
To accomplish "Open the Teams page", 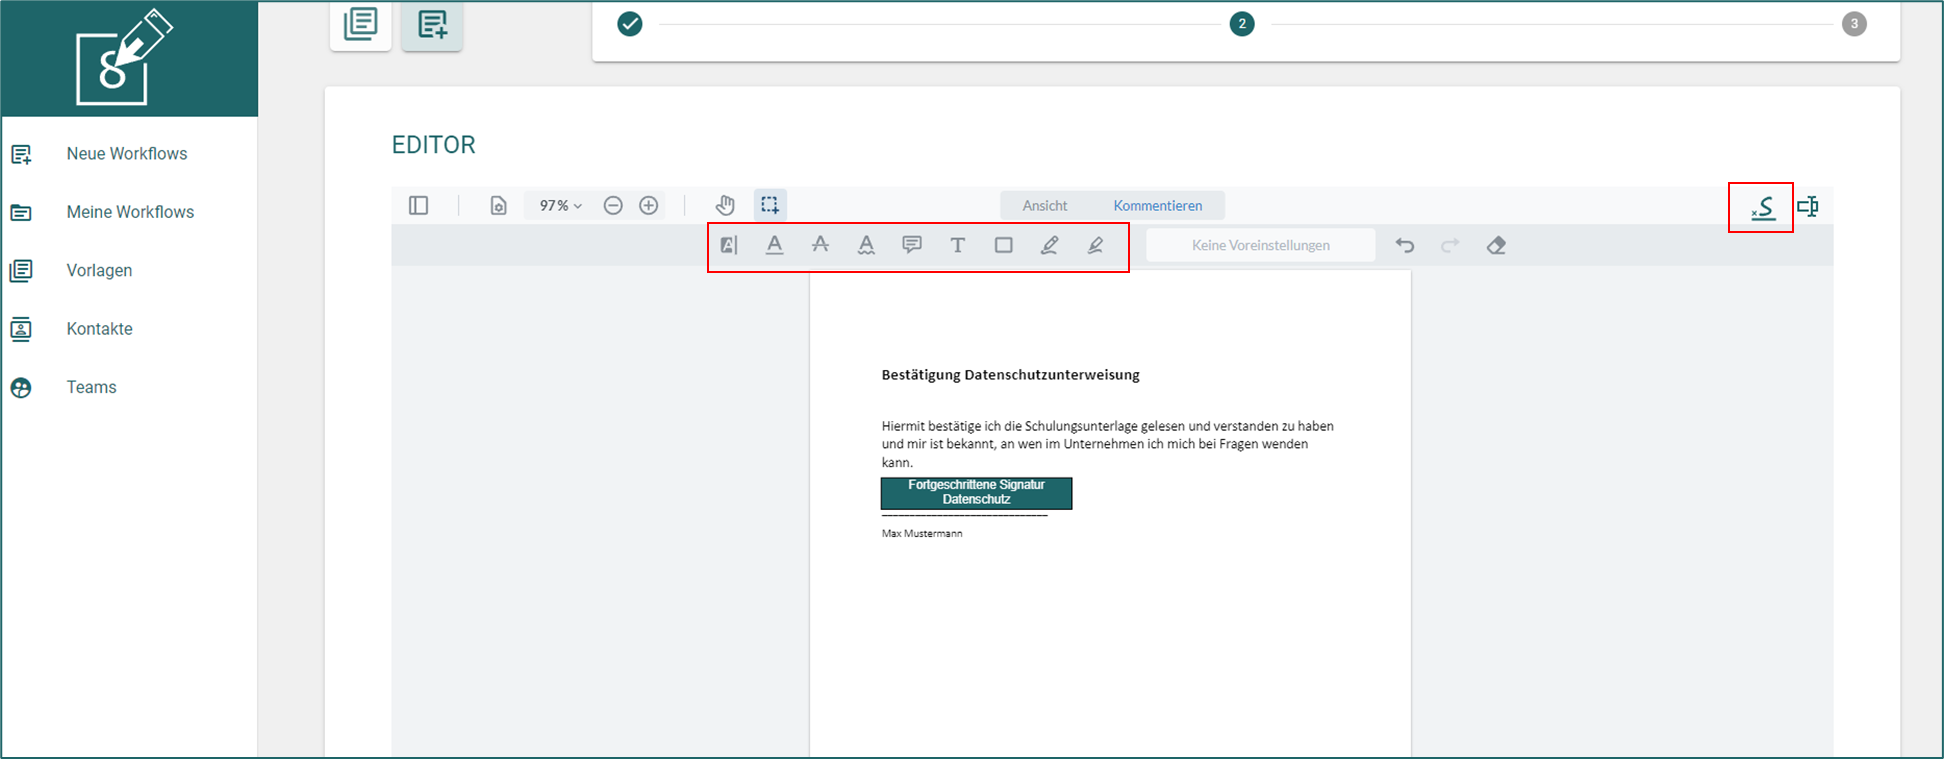I will point(91,387).
